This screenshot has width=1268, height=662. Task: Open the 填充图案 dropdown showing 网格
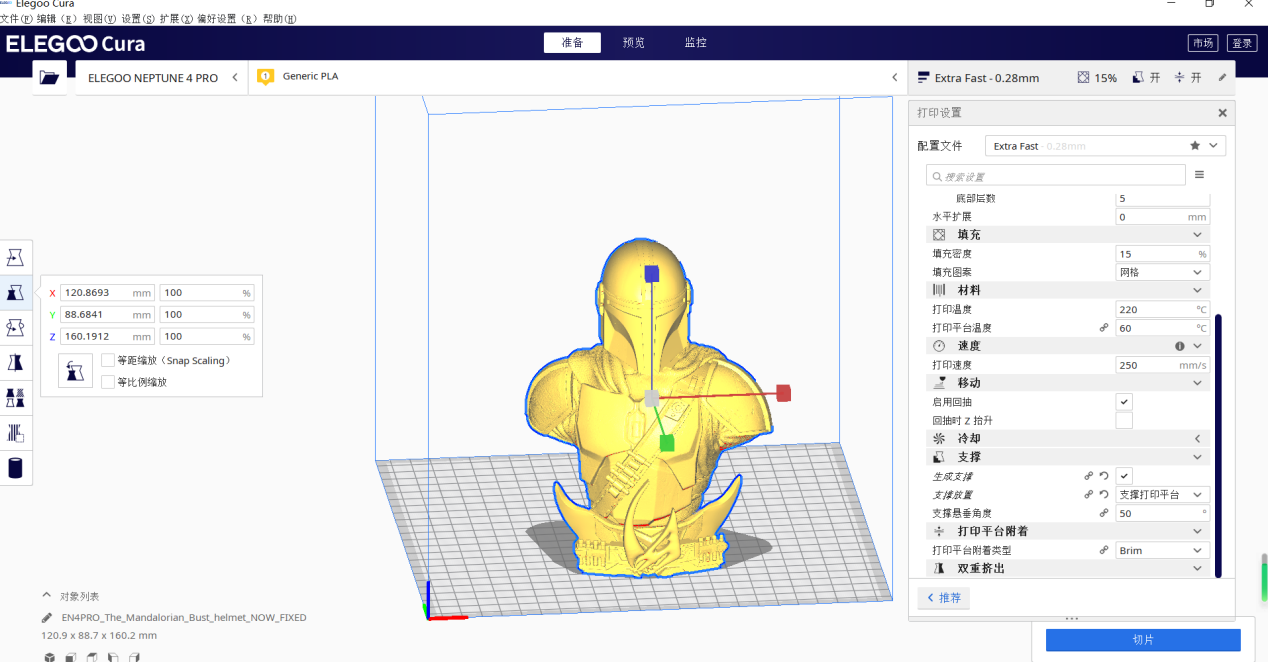tap(1162, 272)
